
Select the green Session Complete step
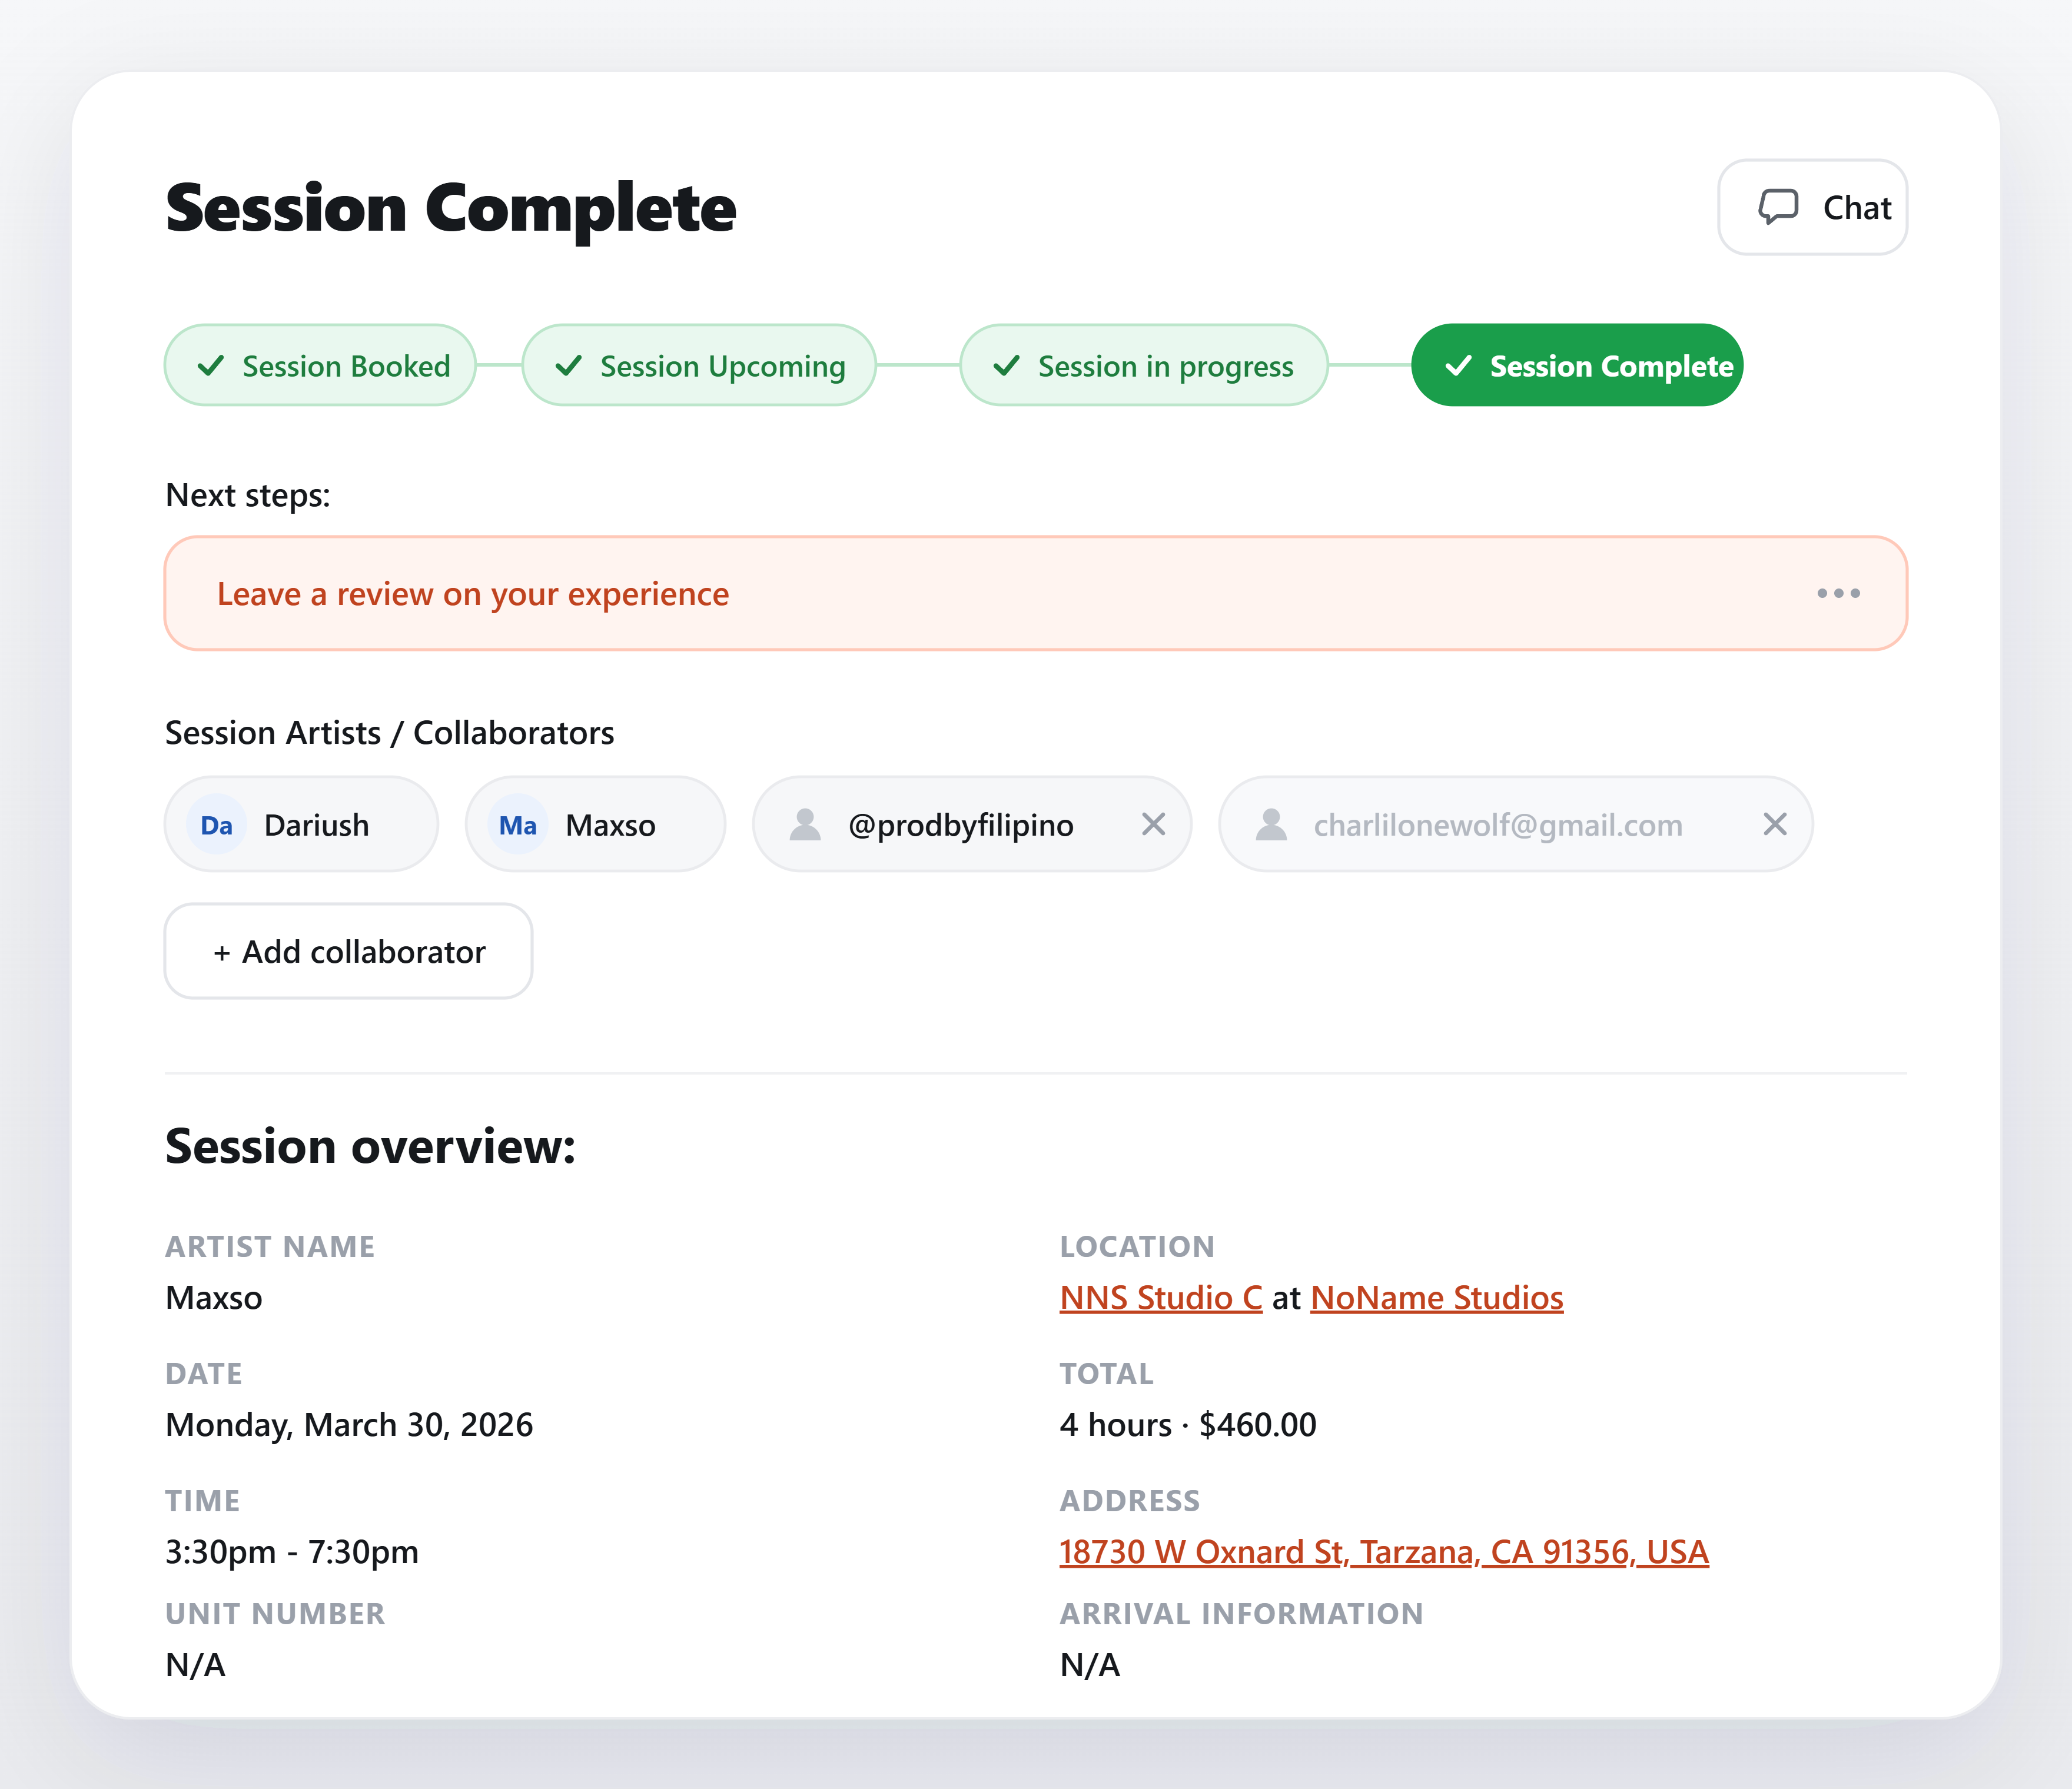[1577, 365]
